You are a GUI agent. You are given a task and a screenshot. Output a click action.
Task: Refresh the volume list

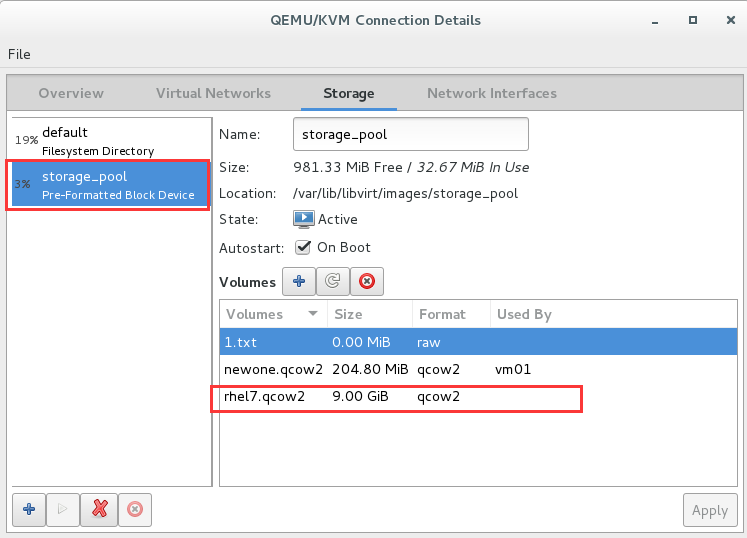click(333, 282)
